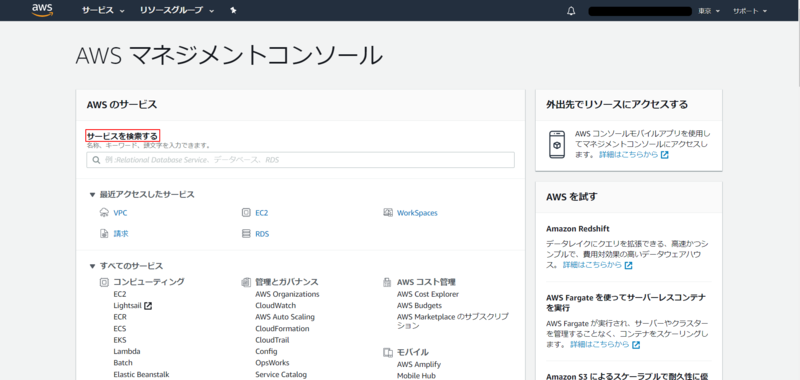Open EC2 link under コンピューティング list

click(x=120, y=294)
